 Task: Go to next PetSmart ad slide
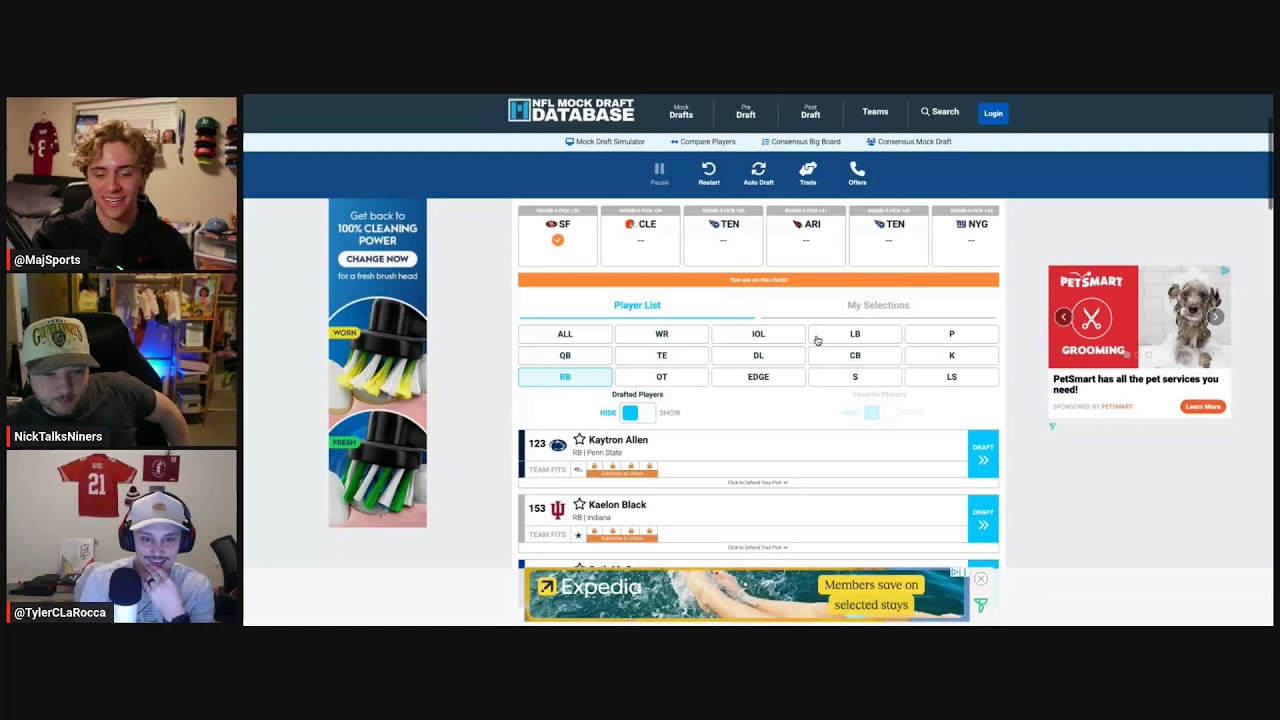click(1215, 317)
